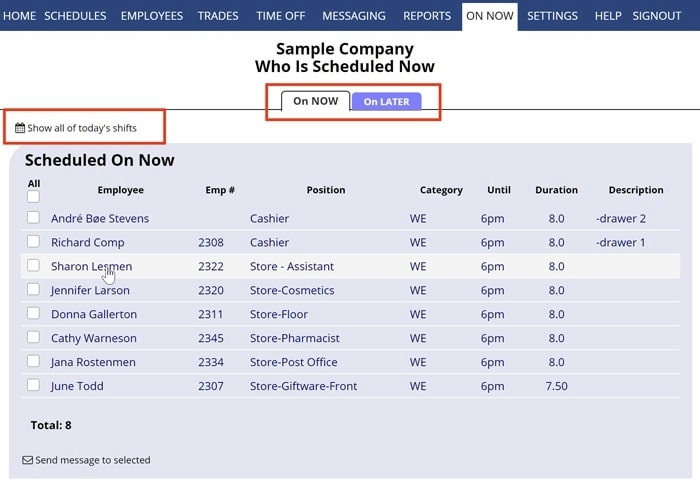Click the envelope icon for send message

pyautogui.click(x=28, y=460)
